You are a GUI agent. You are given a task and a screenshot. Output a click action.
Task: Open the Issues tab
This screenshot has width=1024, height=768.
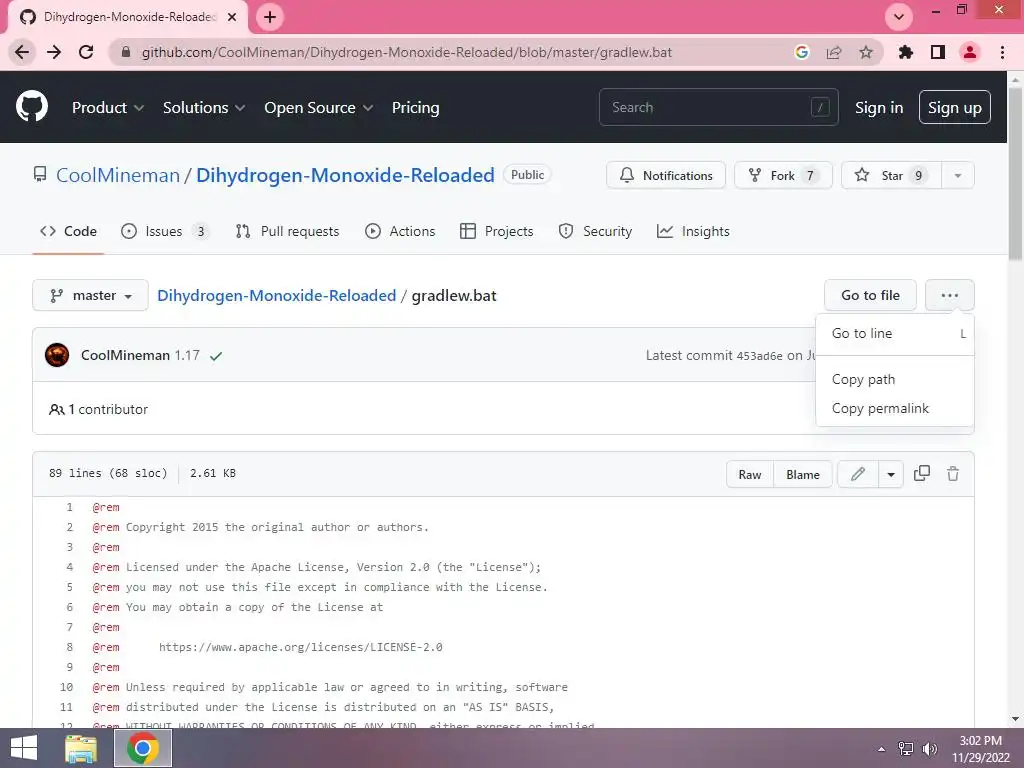pyautogui.click(x=165, y=231)
